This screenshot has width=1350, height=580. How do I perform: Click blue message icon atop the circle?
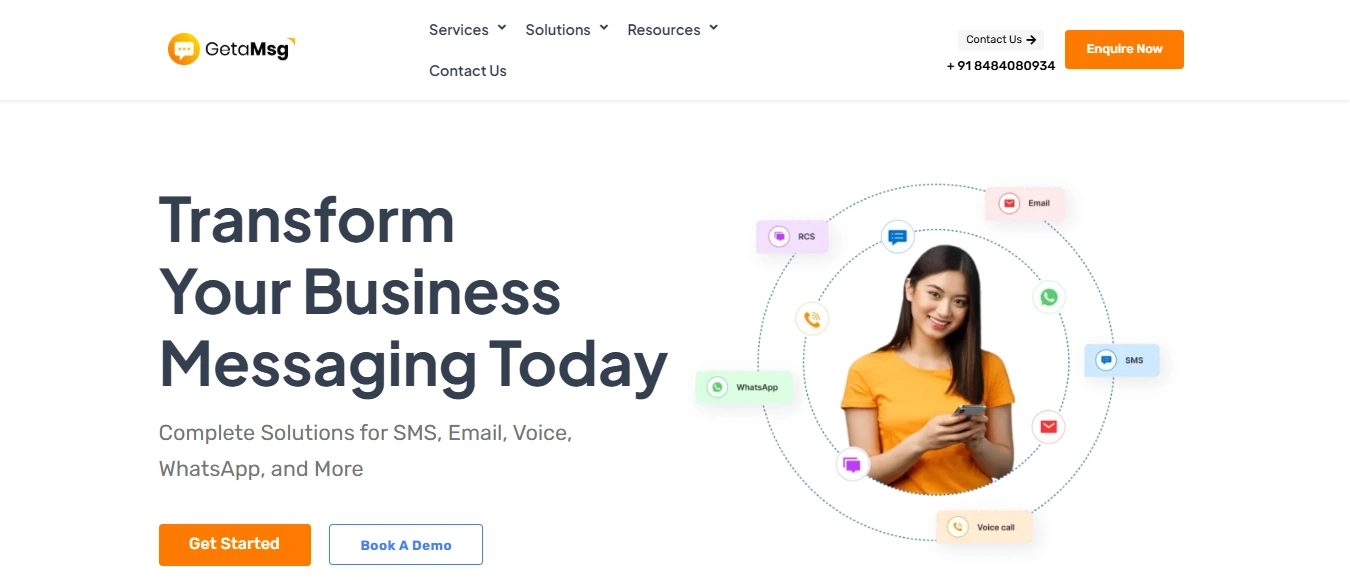[898, 237]
